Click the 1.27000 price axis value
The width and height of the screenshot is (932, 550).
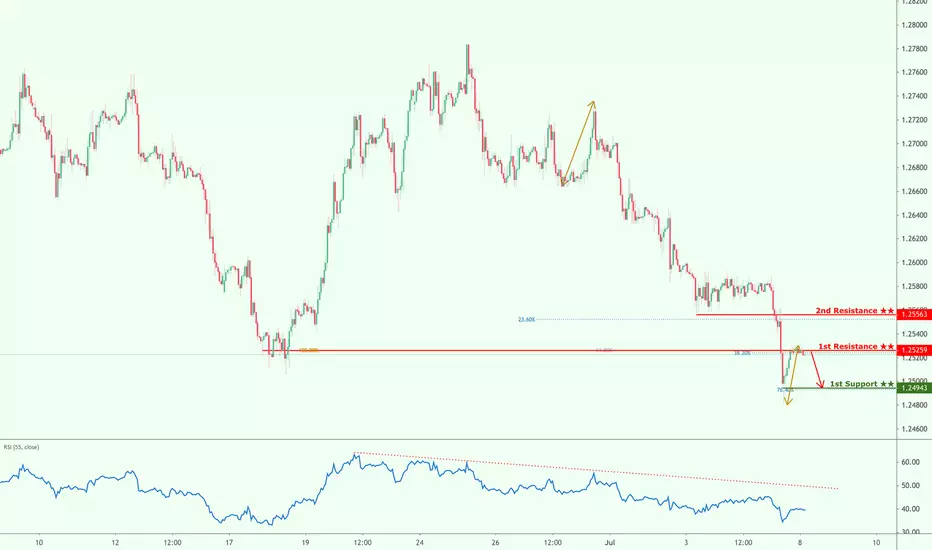[x=914, y=144]
